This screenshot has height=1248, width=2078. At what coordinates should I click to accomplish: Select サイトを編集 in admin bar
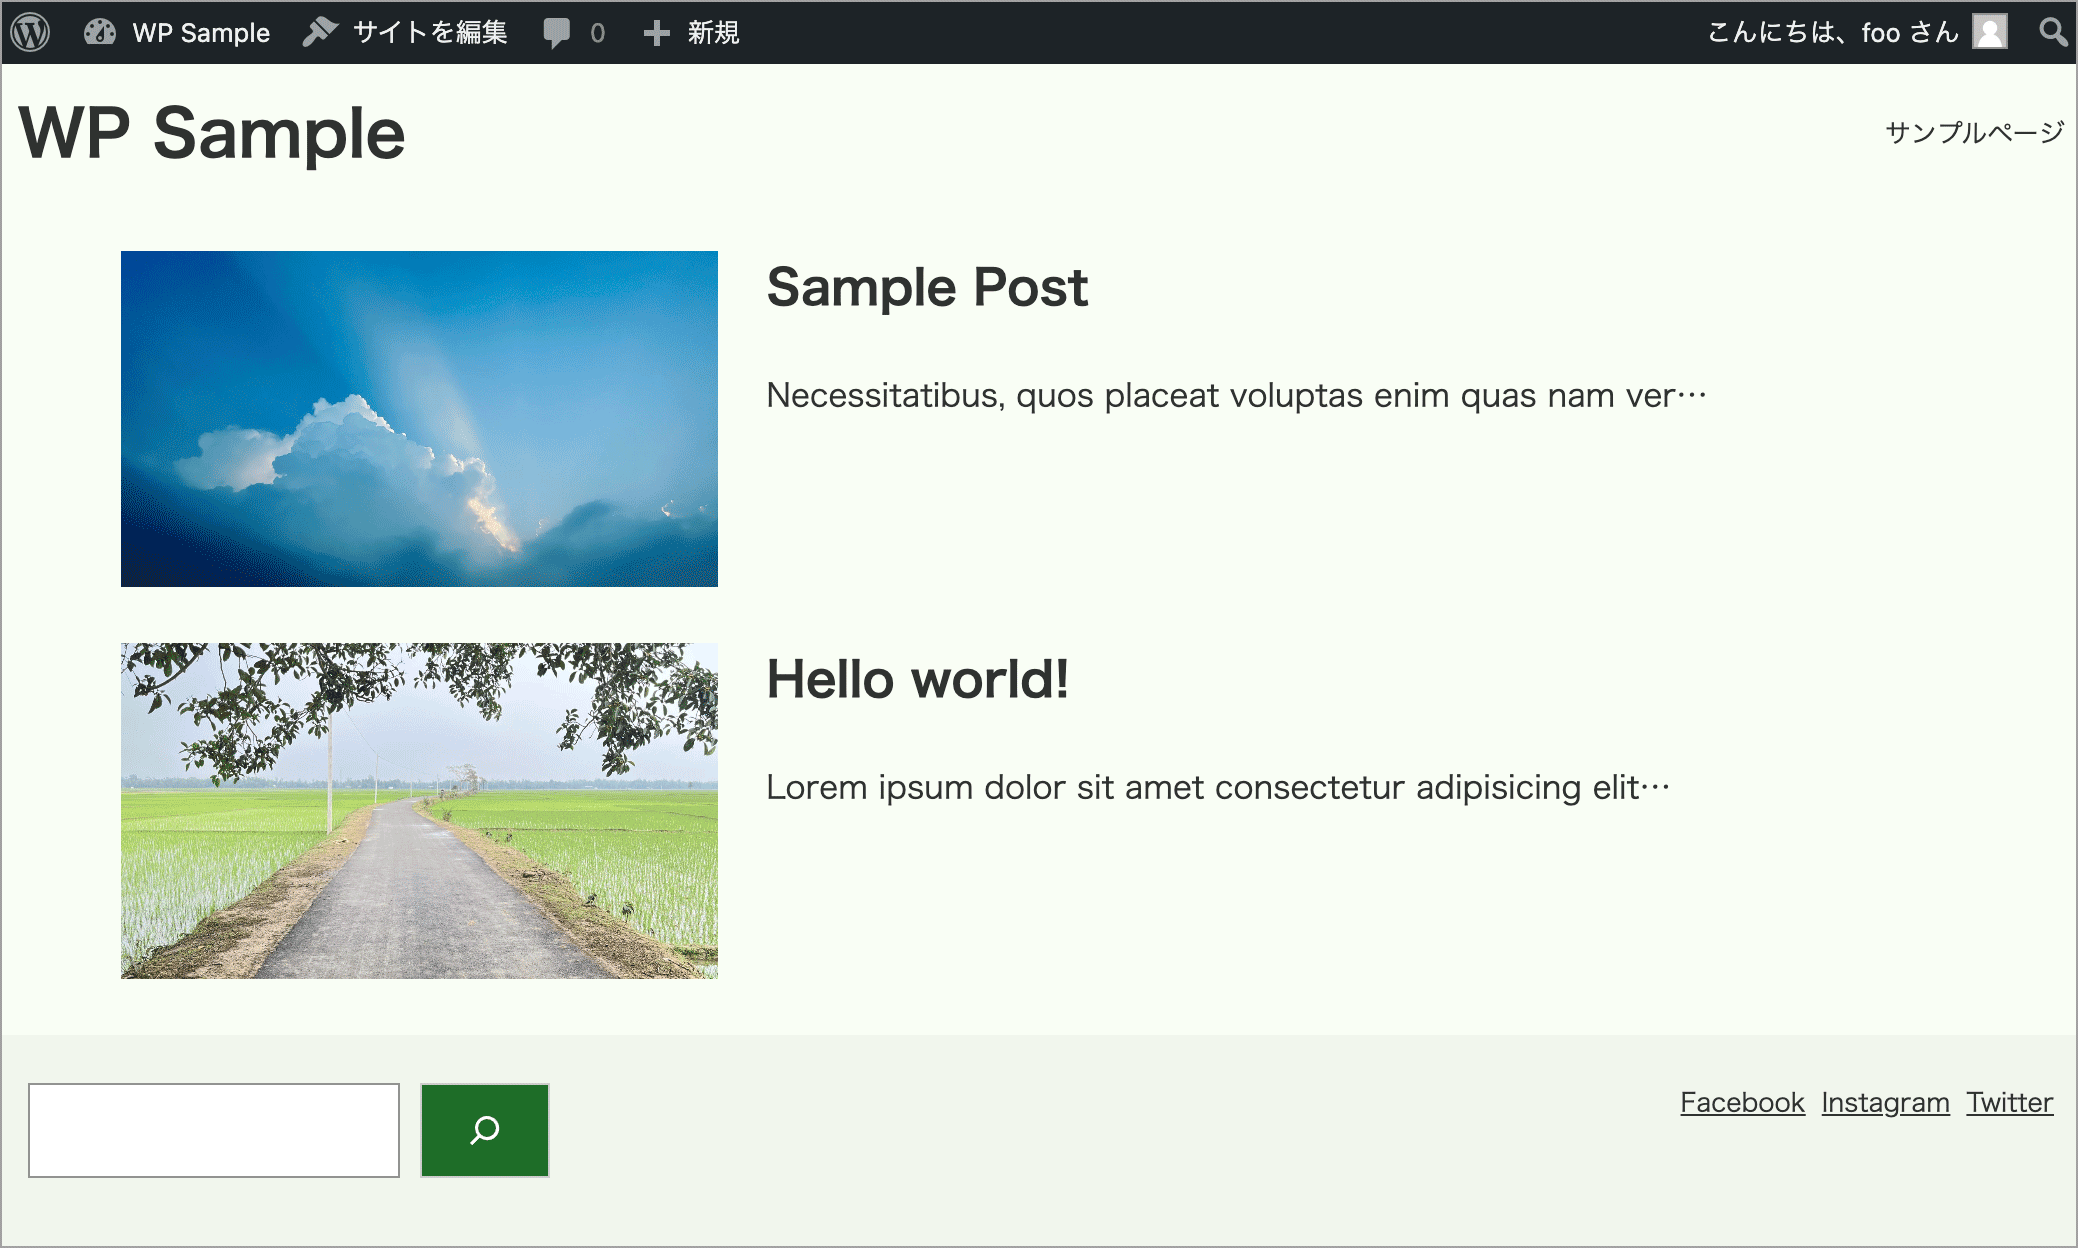click(x=430, y=33)
